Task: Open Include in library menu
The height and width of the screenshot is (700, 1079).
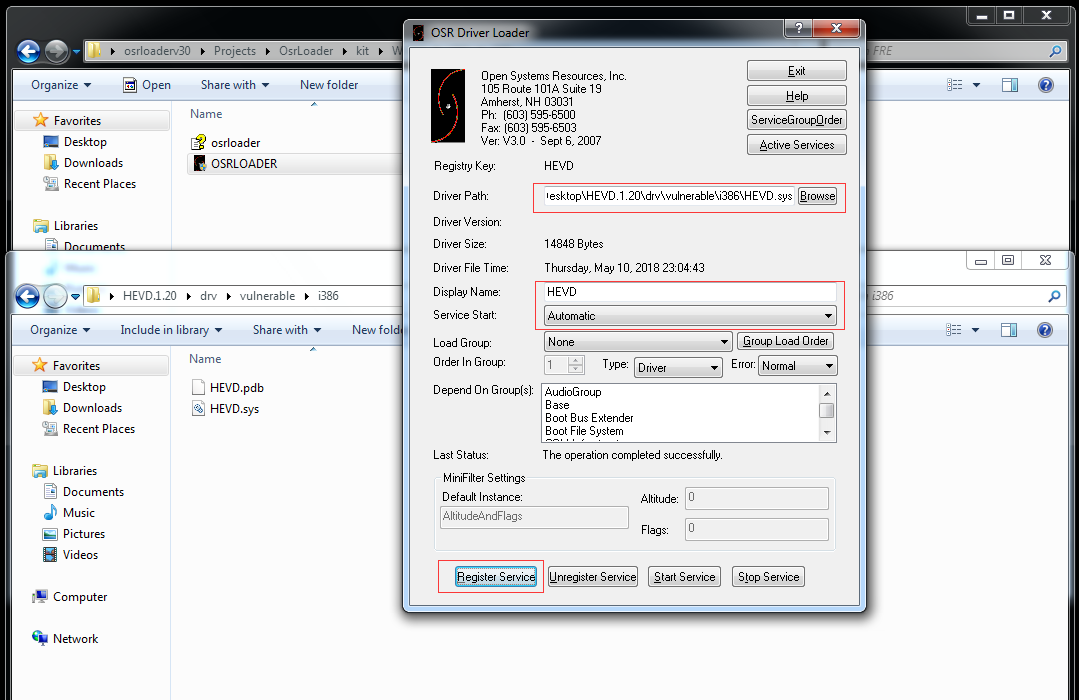Action: [x=171, y=330]
